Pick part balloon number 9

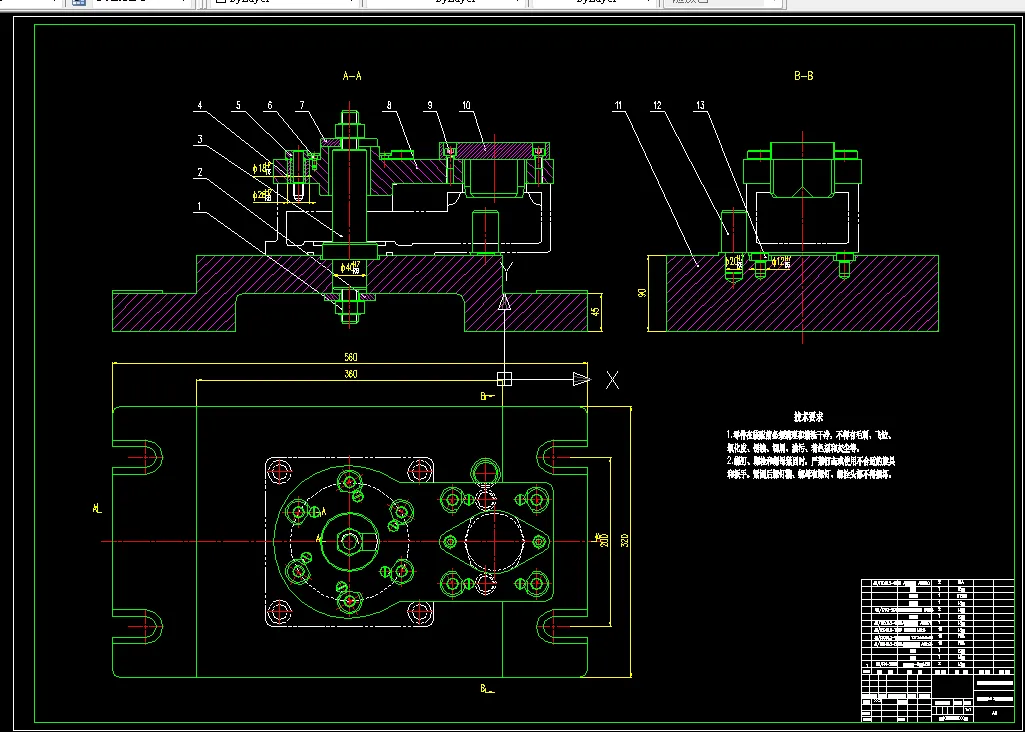click(429, 105)
